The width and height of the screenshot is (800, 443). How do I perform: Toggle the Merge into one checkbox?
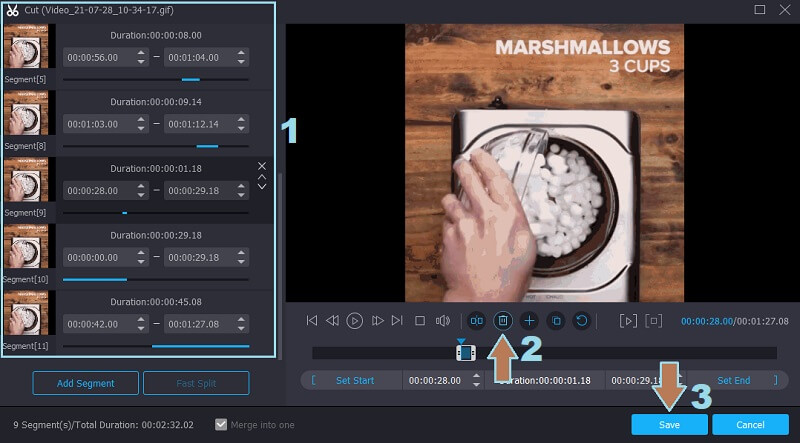pyautogui.click(x=222, y=425)
